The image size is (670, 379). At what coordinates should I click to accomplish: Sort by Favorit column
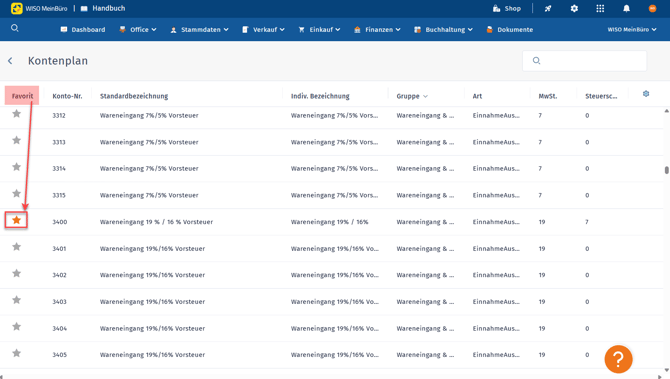click(22, 96)
